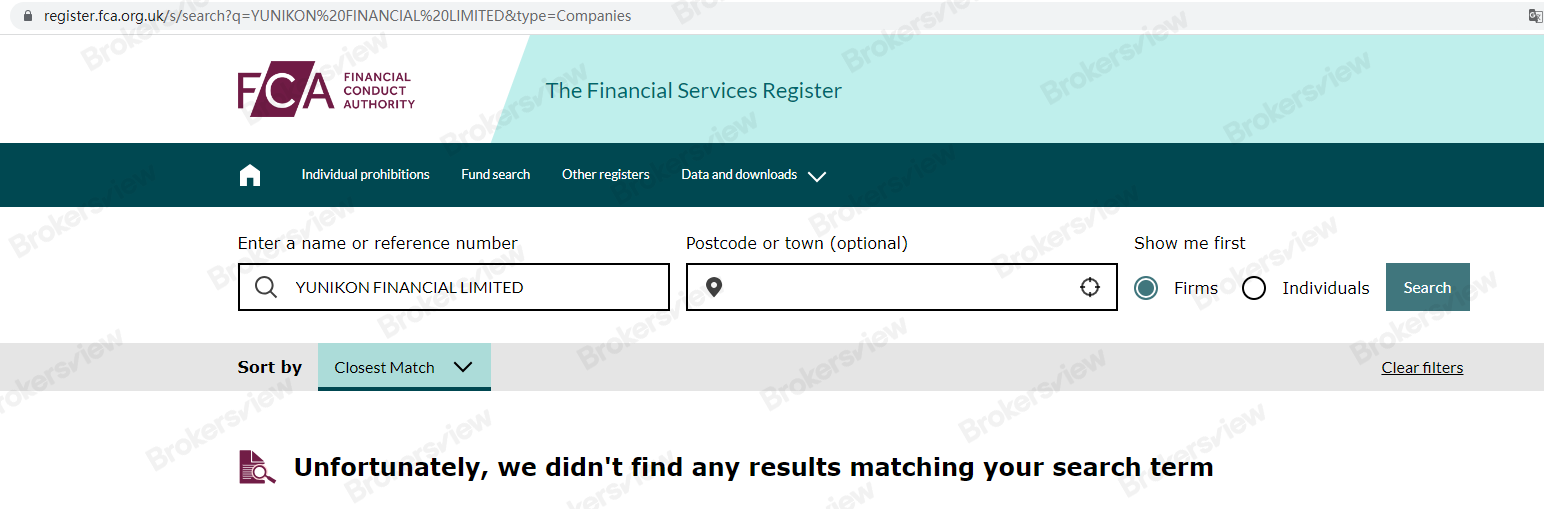Open Individual prohibitions page
The width and height of the screenshot is (1544, 509).
[x=365, y=175]
